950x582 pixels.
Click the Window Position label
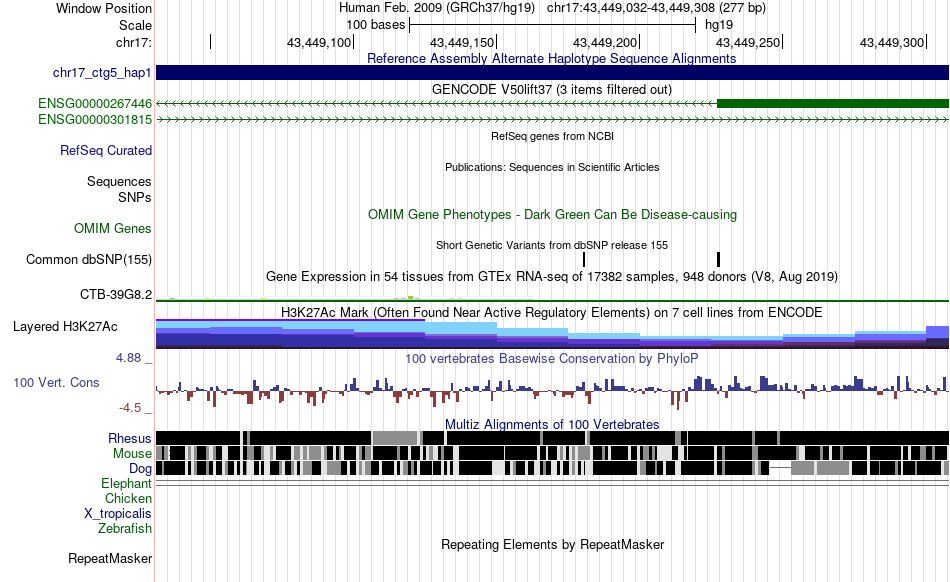[x=104, y=8]
